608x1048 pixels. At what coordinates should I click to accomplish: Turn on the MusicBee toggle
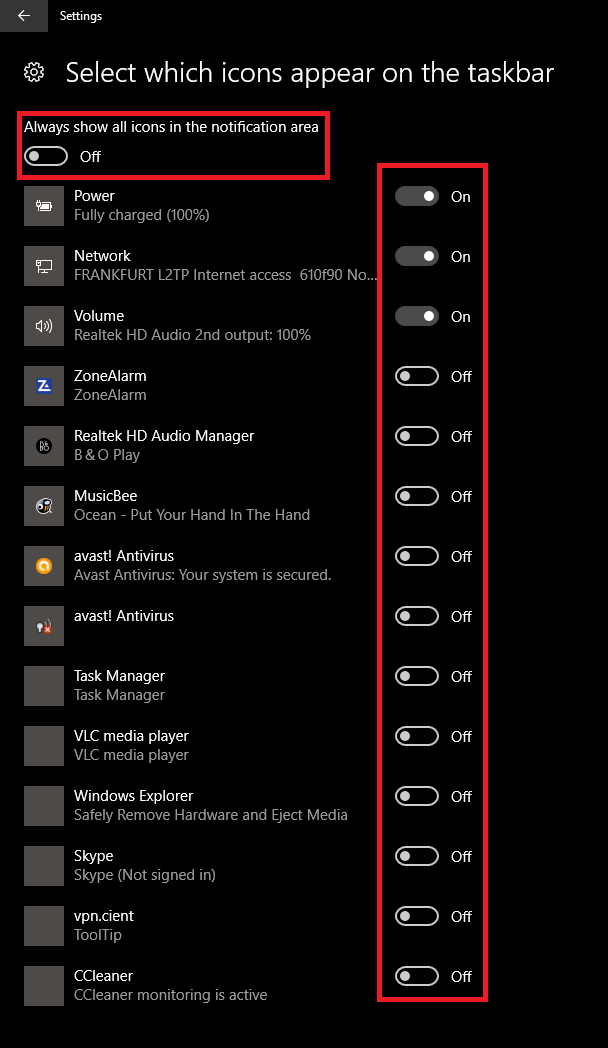[417, 496]
